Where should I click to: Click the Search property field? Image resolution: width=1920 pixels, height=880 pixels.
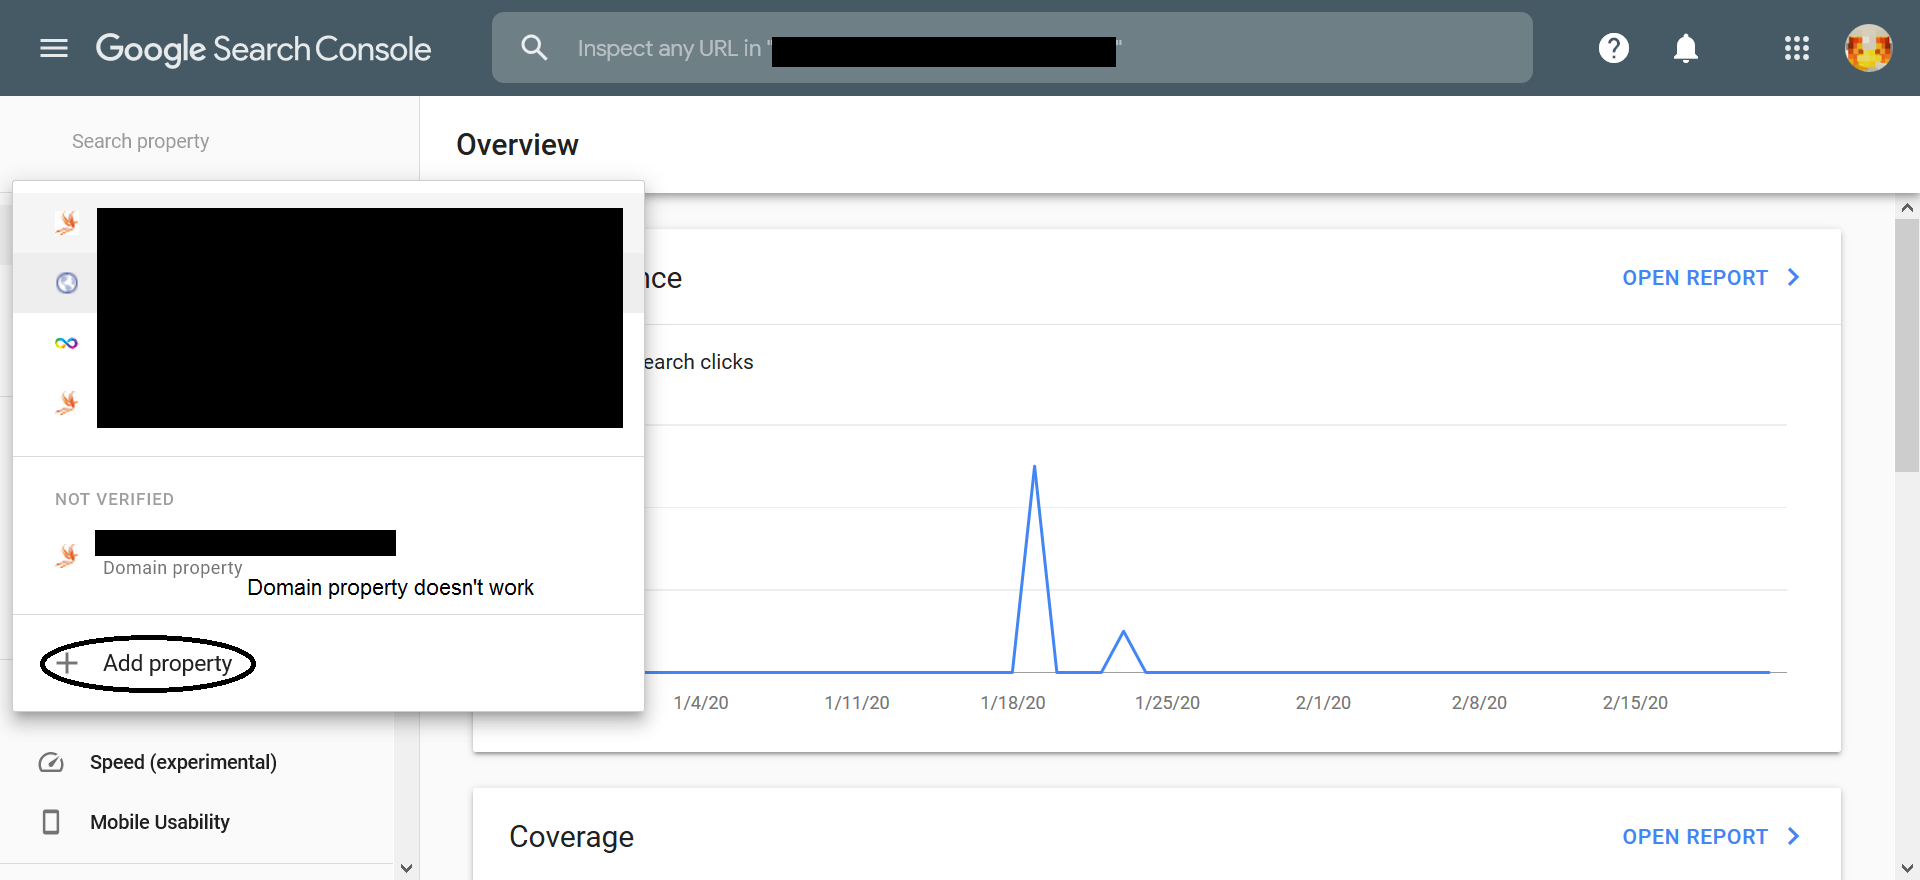141,141
